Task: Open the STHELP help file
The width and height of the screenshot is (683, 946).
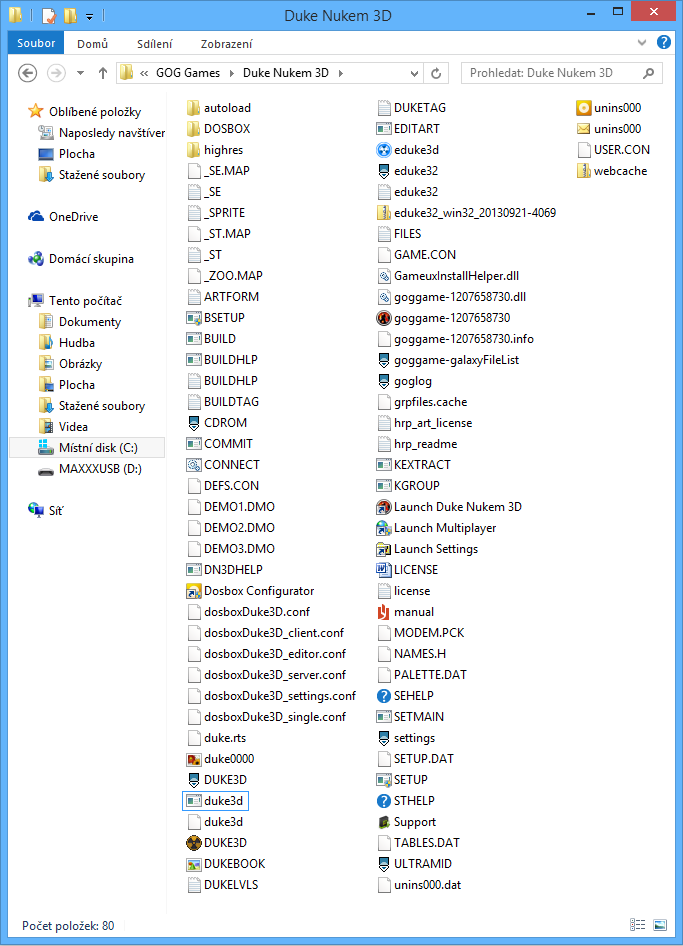Action: click(405, 801)
